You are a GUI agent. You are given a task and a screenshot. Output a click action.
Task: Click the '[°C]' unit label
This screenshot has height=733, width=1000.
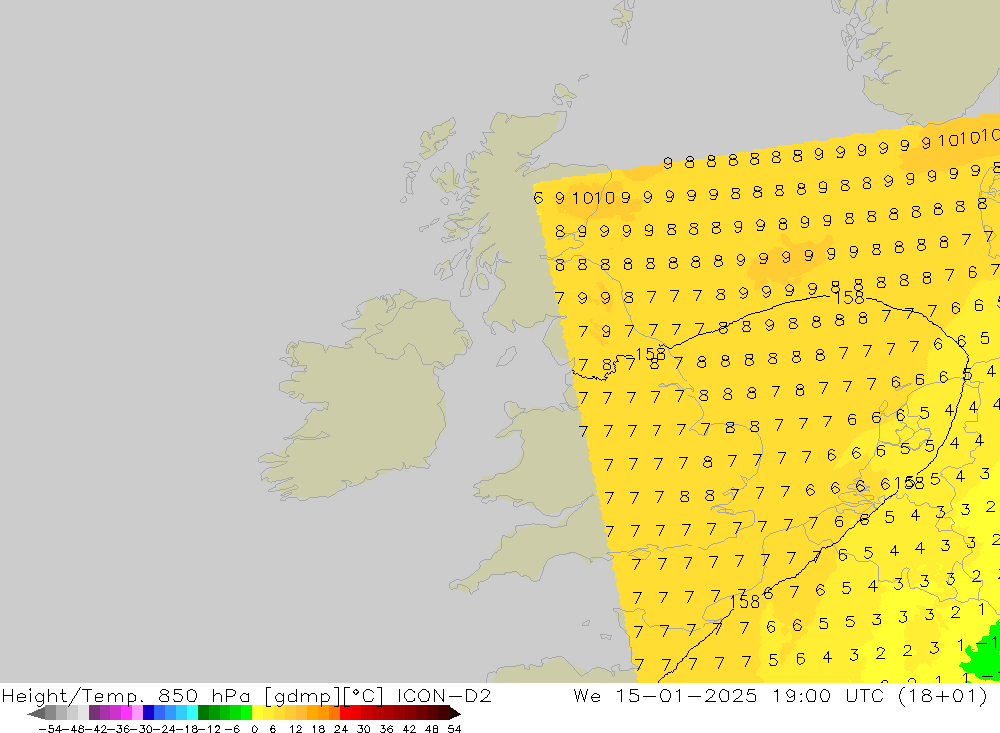tap(364, 696)
